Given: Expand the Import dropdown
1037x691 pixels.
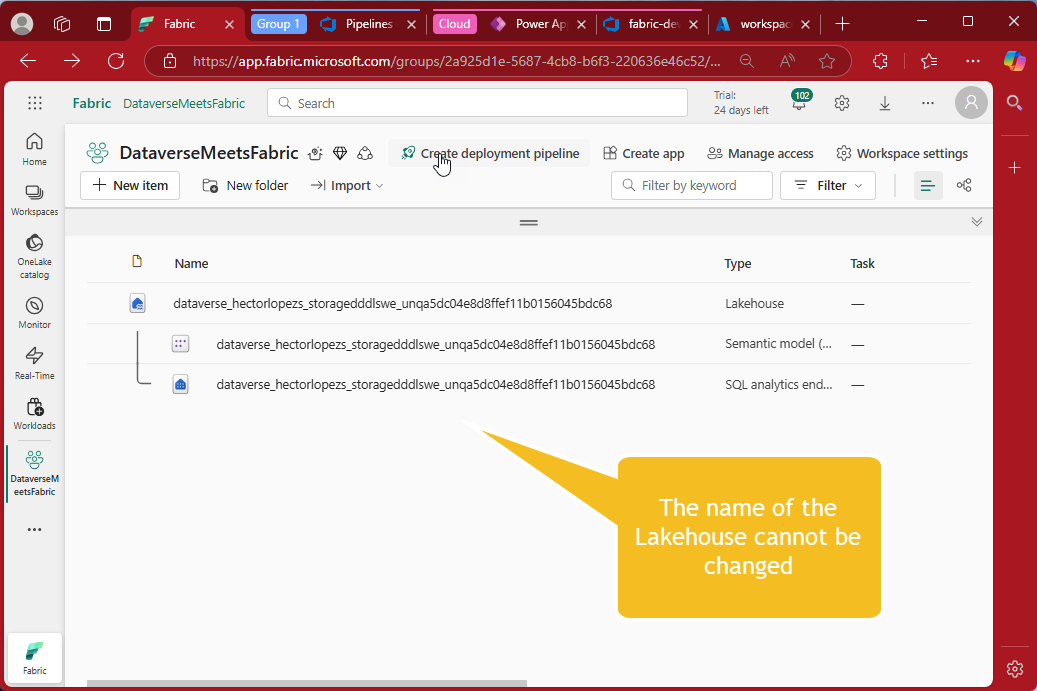Looking at the screenshot, I should pyautogui.click(x=346, y=185).
